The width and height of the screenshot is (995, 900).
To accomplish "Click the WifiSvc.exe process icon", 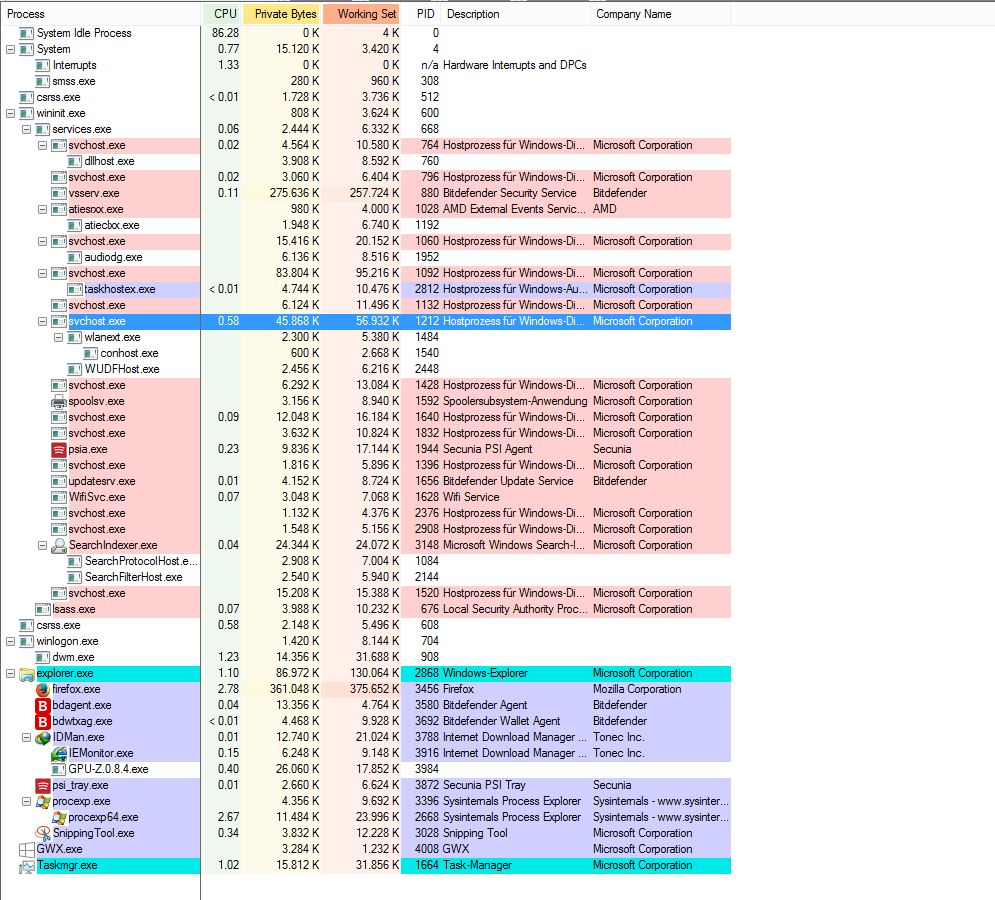I will tap(58, 497).
